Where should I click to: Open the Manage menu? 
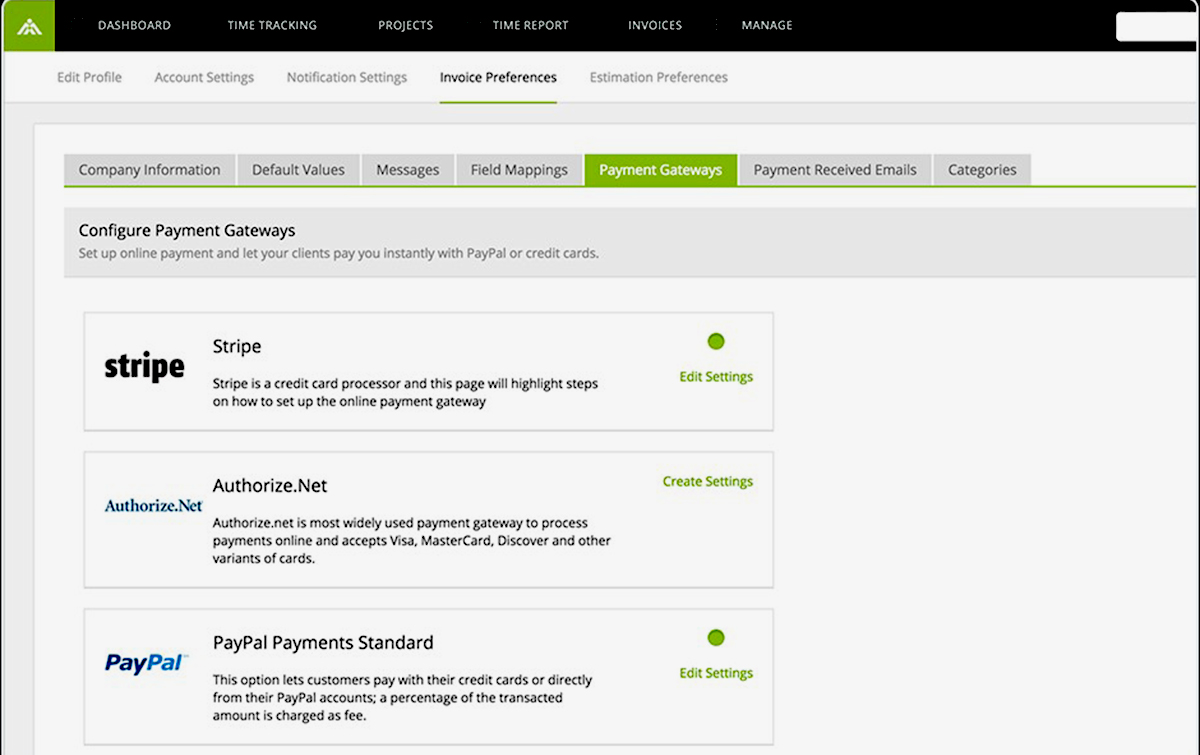pyautogui.click(x=767, y=26)
